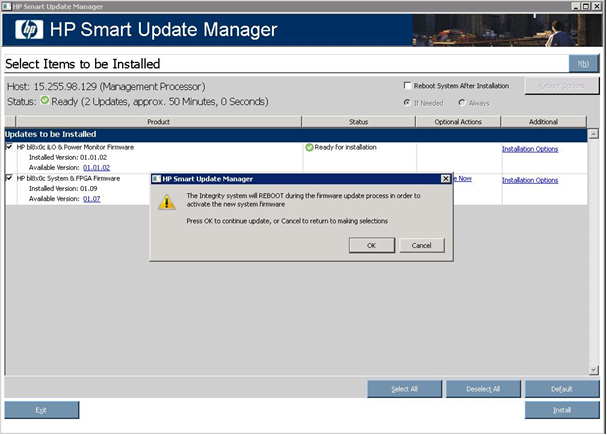607x435 pixels.
Task: Open help with the question mark button
Action: point(582,64)
